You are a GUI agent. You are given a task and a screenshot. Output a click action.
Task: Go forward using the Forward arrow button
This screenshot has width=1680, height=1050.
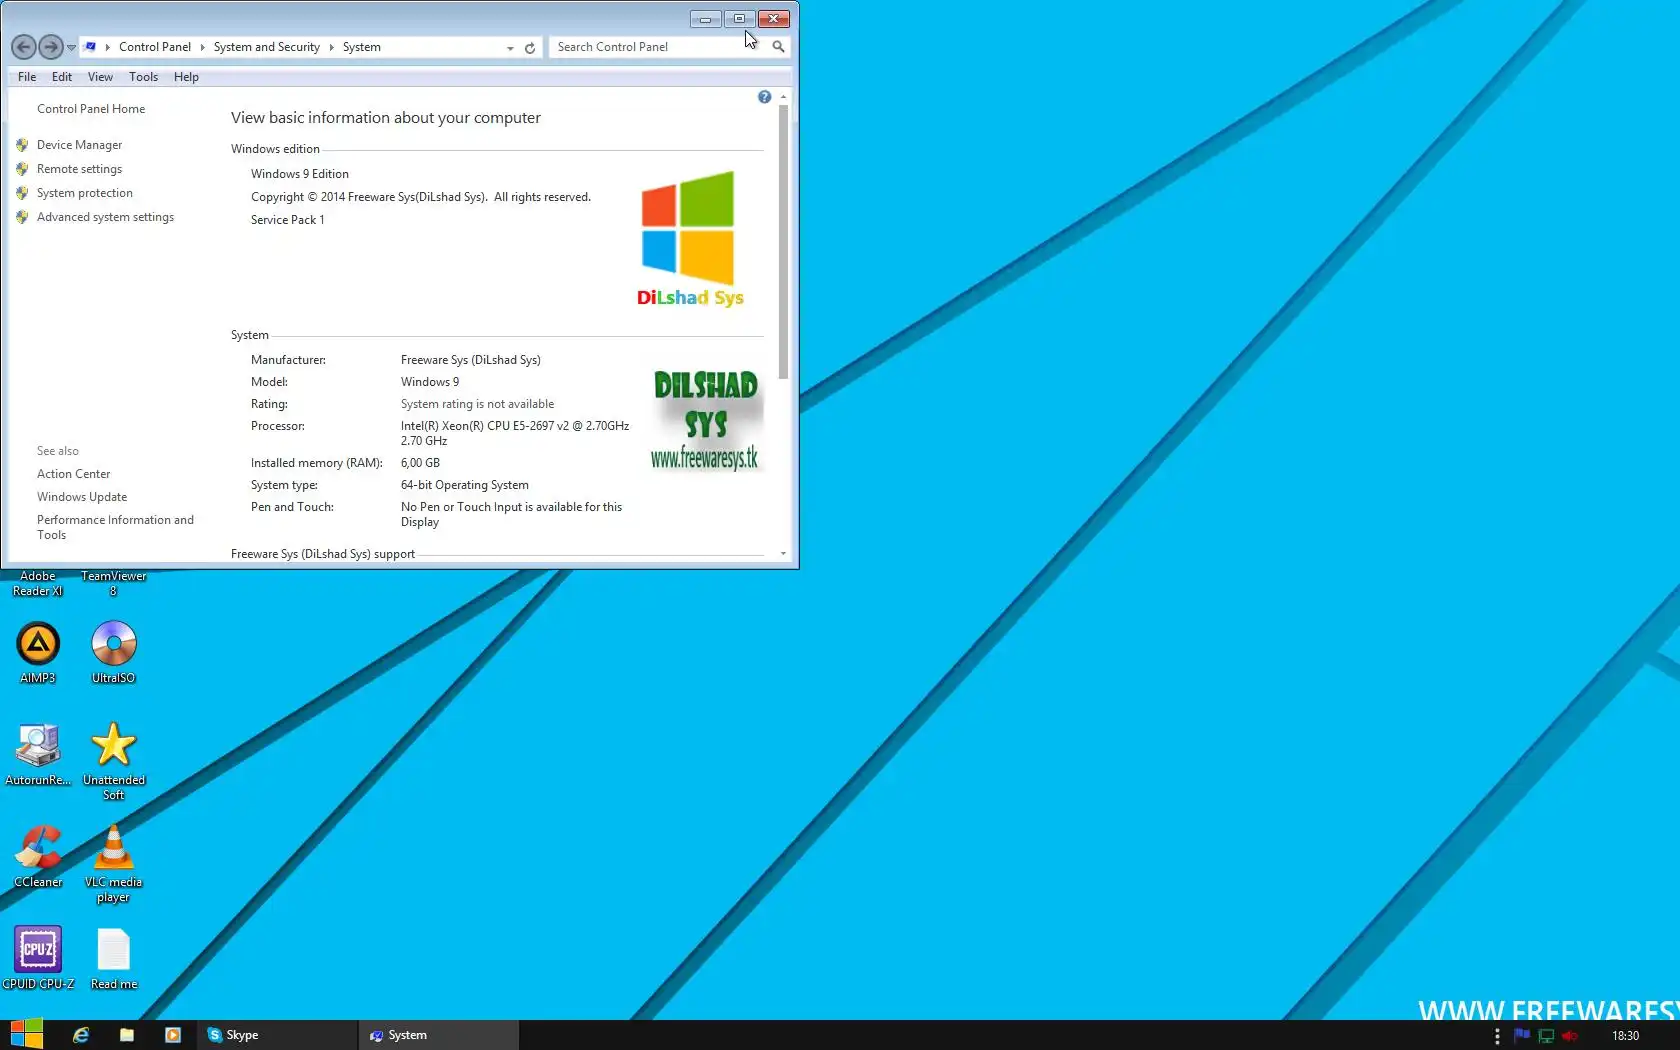(50, 47)
